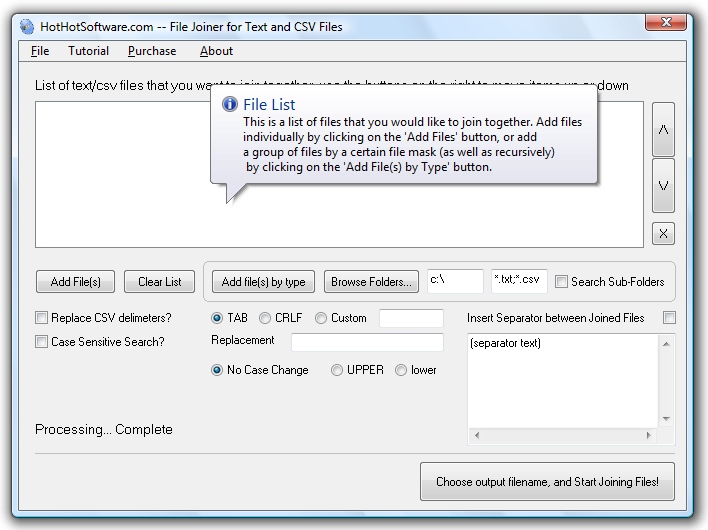
Task: Select UPPER case radio option
Action: pos(337,370)
